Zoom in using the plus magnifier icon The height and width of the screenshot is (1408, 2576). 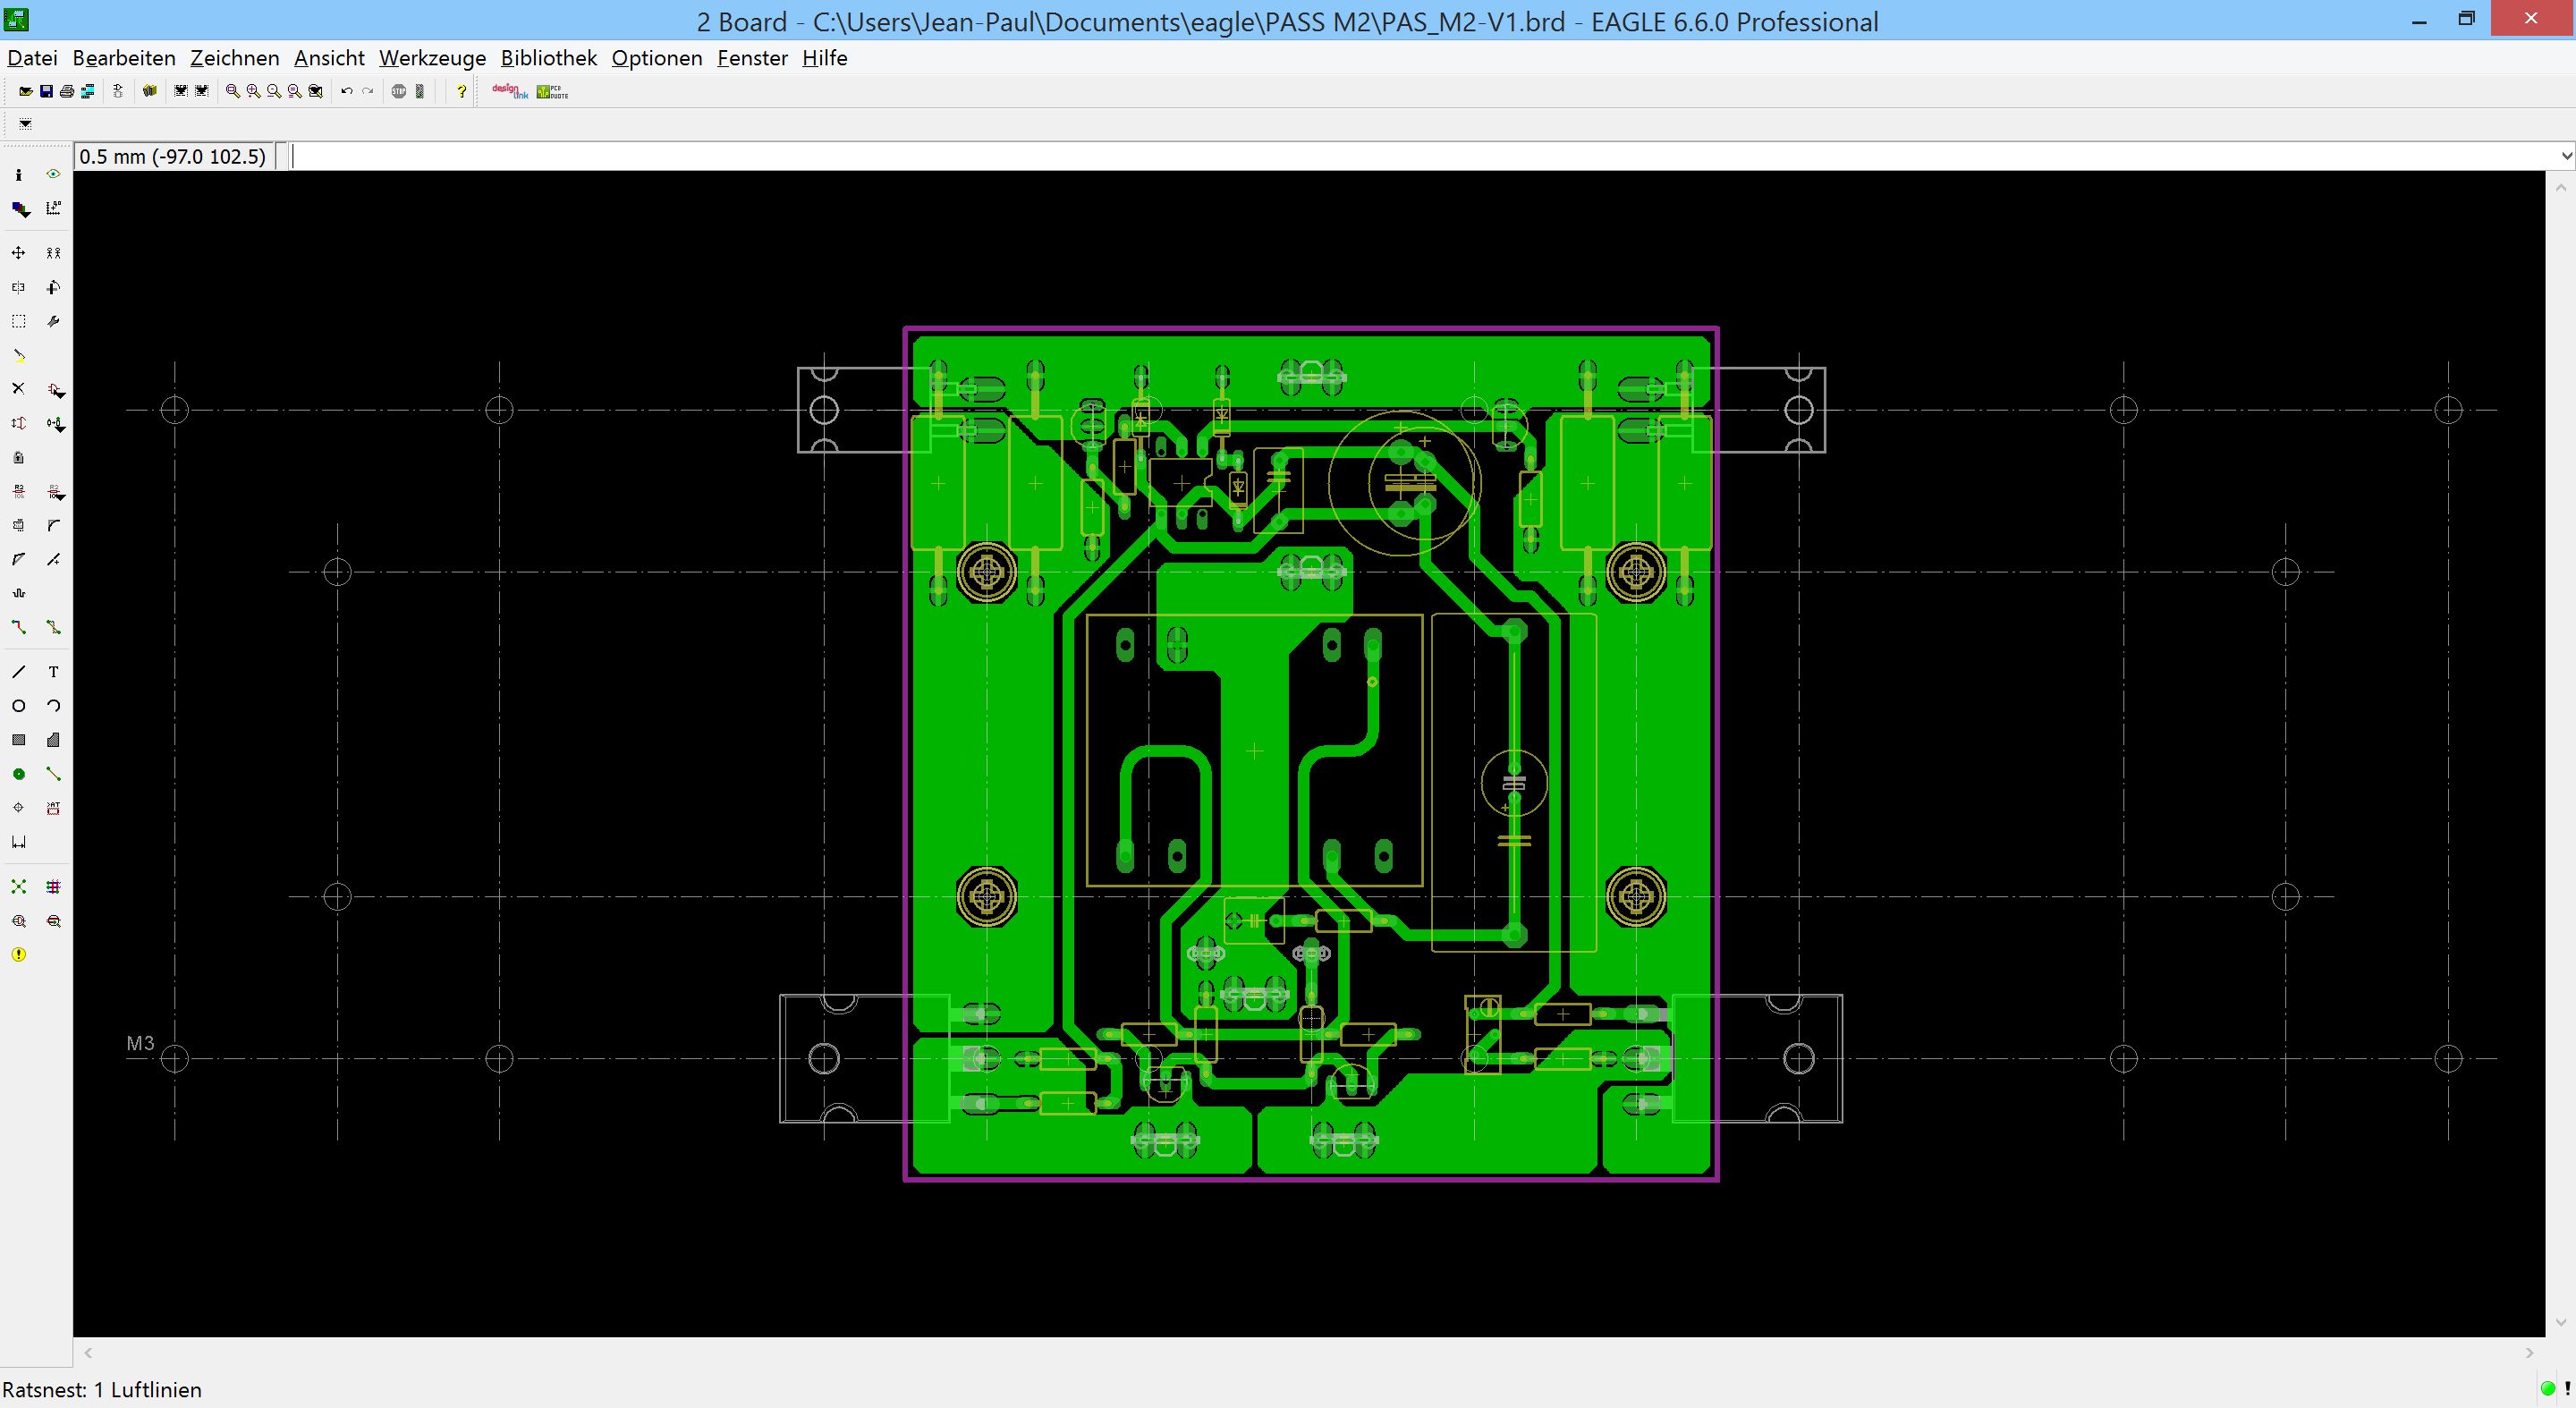253,91
